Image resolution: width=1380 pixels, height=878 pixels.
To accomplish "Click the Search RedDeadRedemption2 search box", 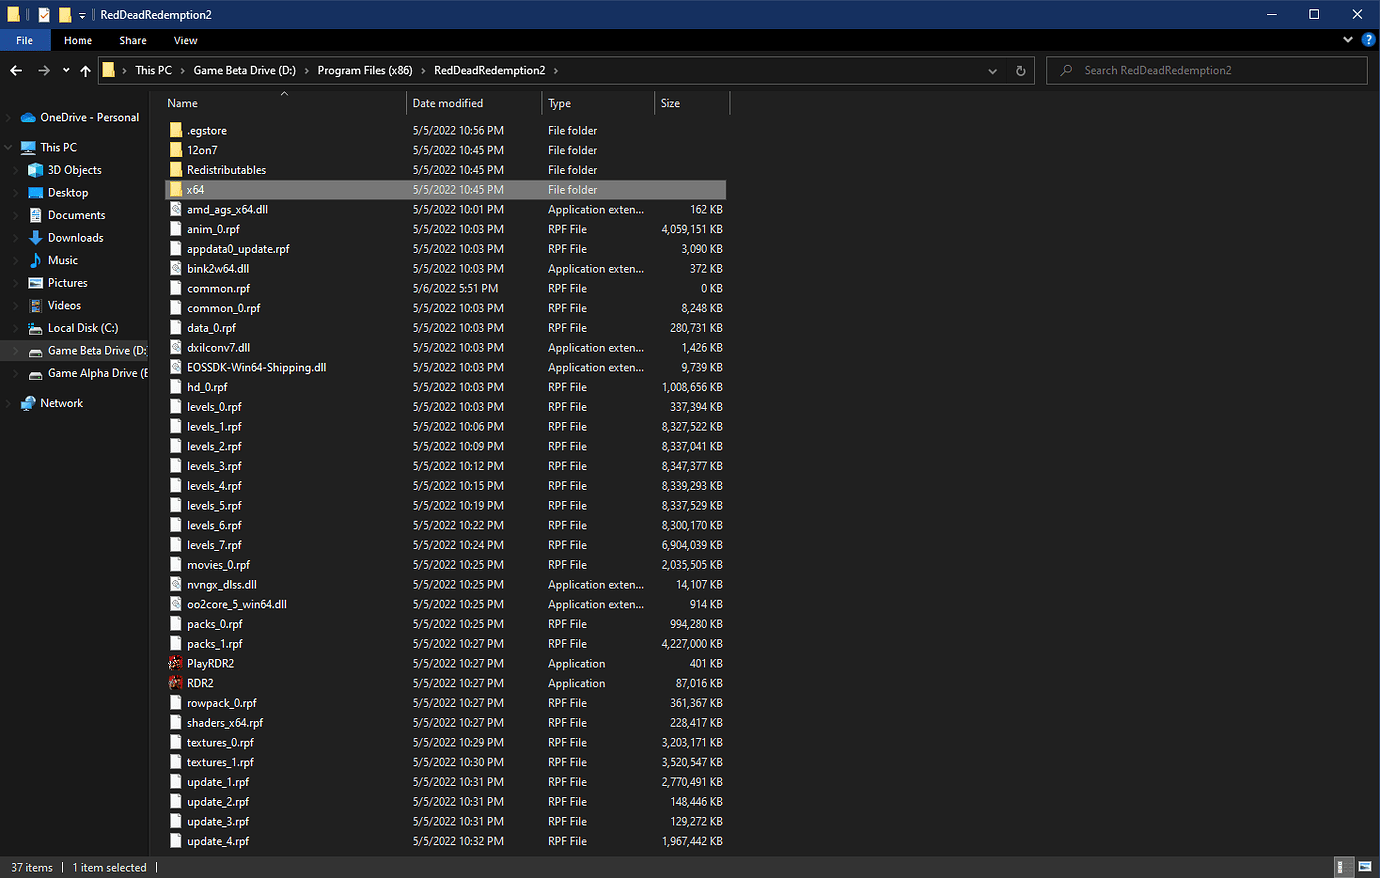I will (x=1200, y=70).
